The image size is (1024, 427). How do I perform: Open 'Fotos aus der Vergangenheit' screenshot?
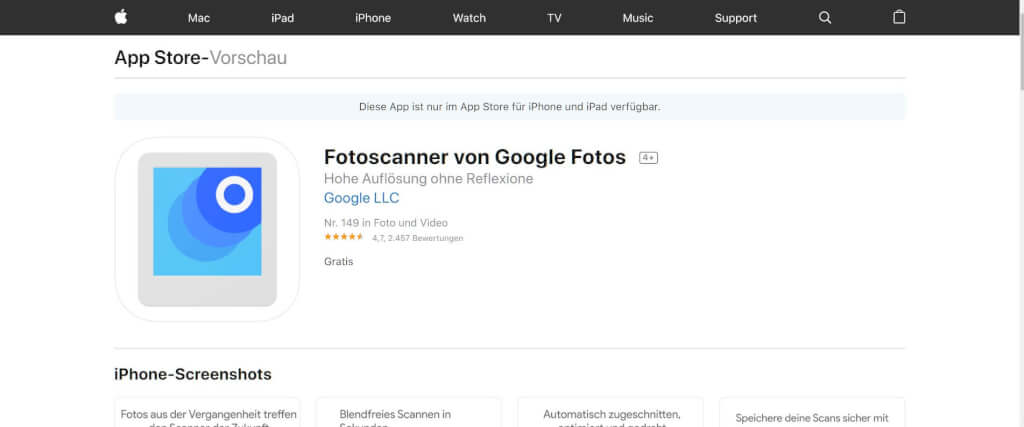tap(208, 413)
